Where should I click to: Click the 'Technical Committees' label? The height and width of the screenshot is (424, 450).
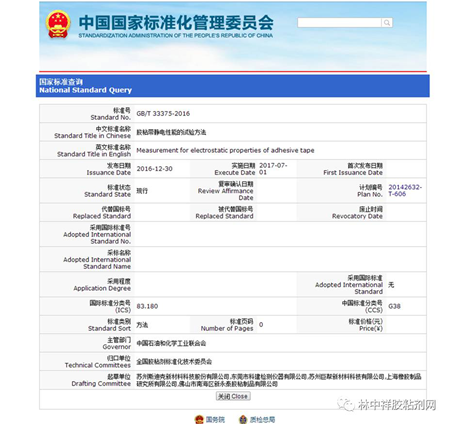click(98, 365)
